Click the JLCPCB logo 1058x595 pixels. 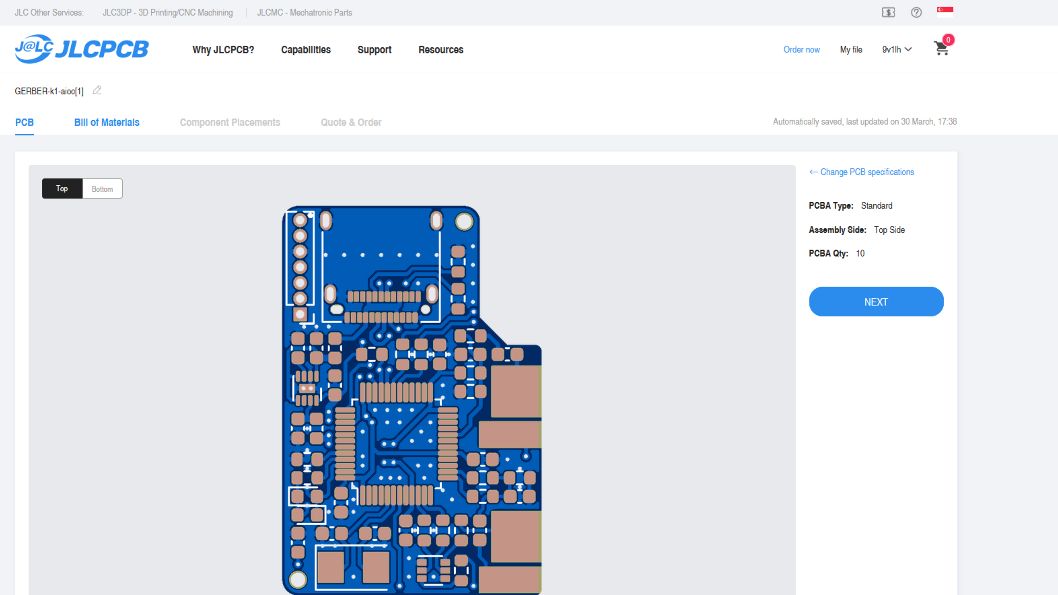pyautogui.click(x=81, y=49)
